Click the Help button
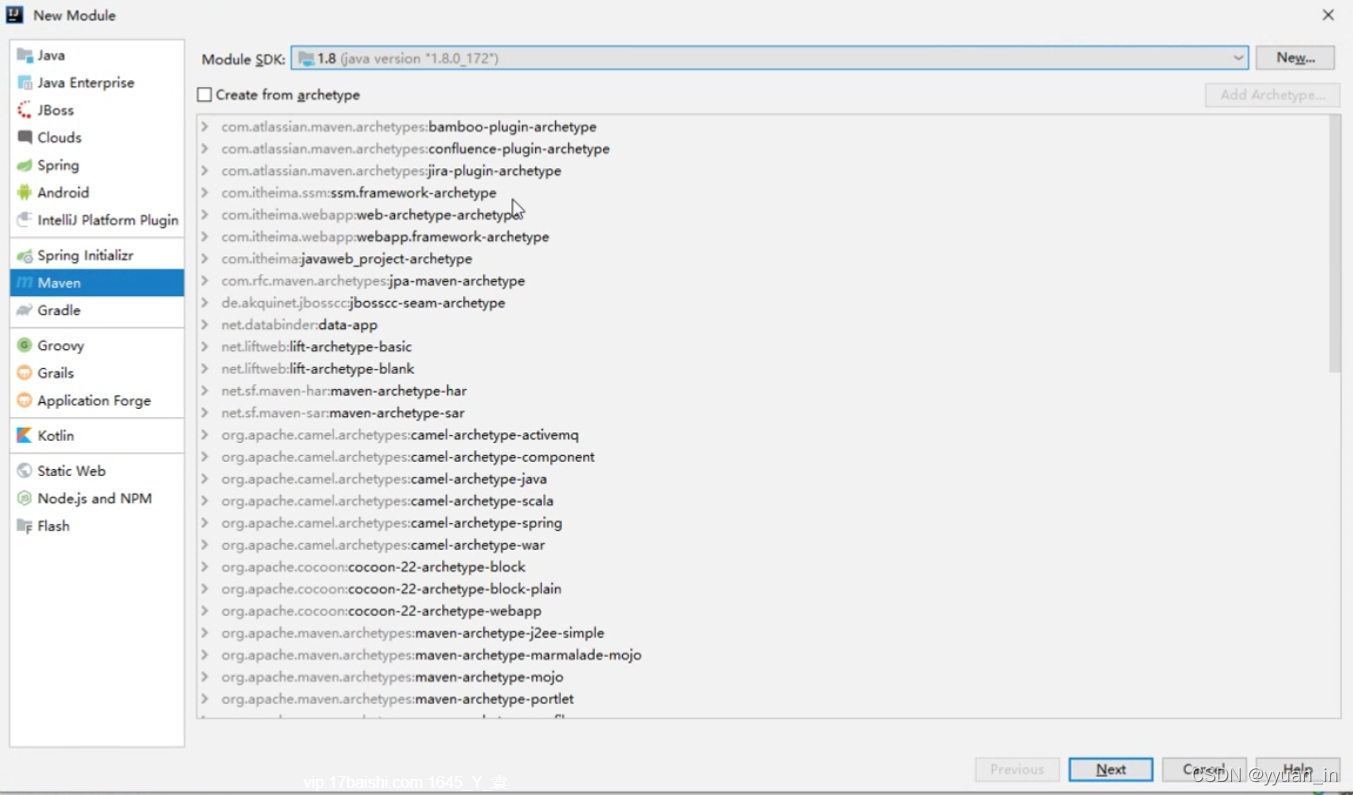The height and width of the screenshot is (795, 1353). coord(1298,769)
